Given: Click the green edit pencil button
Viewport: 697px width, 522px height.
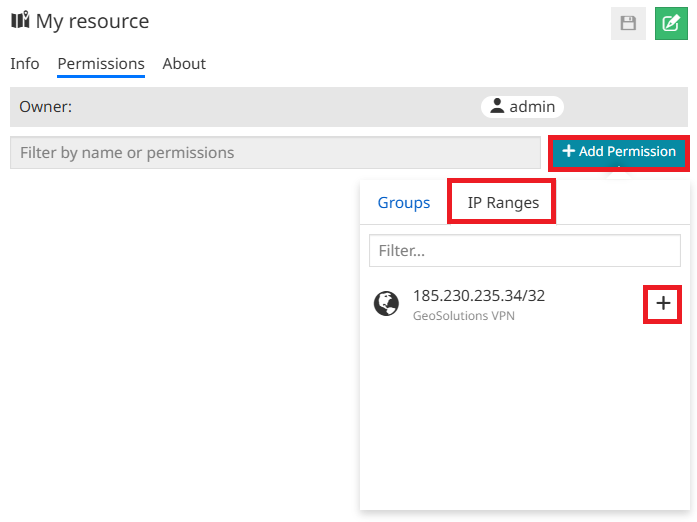Looking at the screenshot, I should [671, 23].
